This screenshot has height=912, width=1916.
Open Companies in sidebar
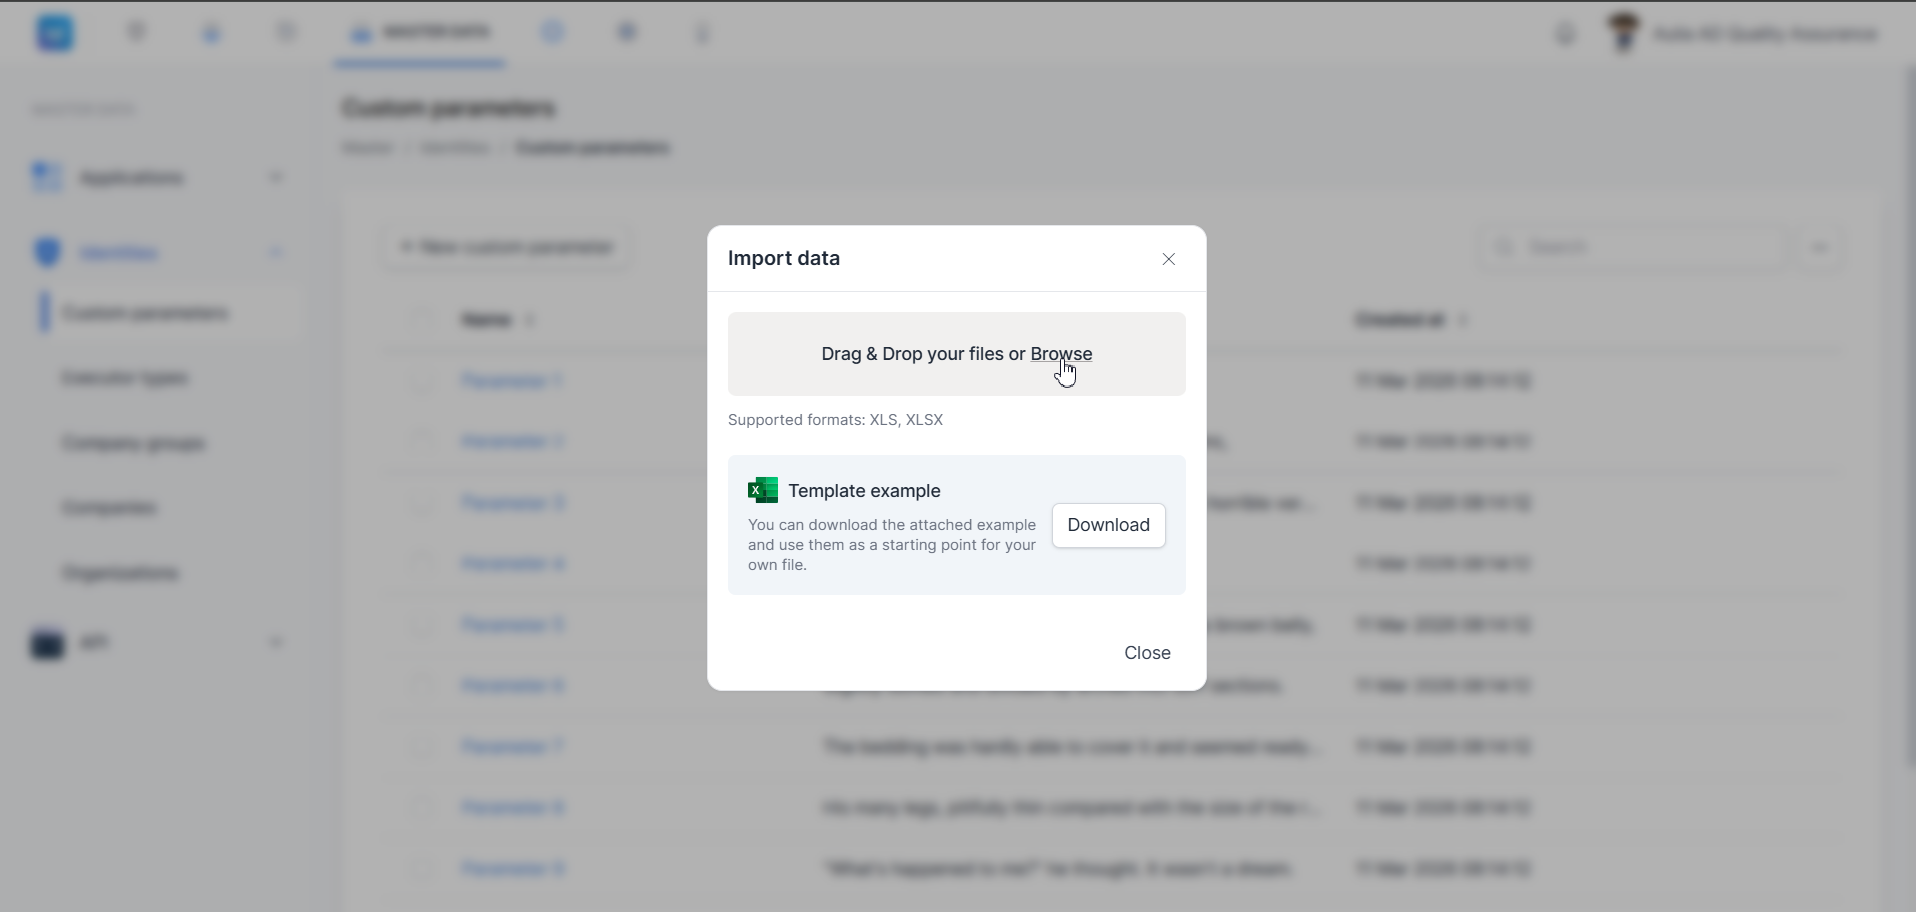click(x=109, y=508)
